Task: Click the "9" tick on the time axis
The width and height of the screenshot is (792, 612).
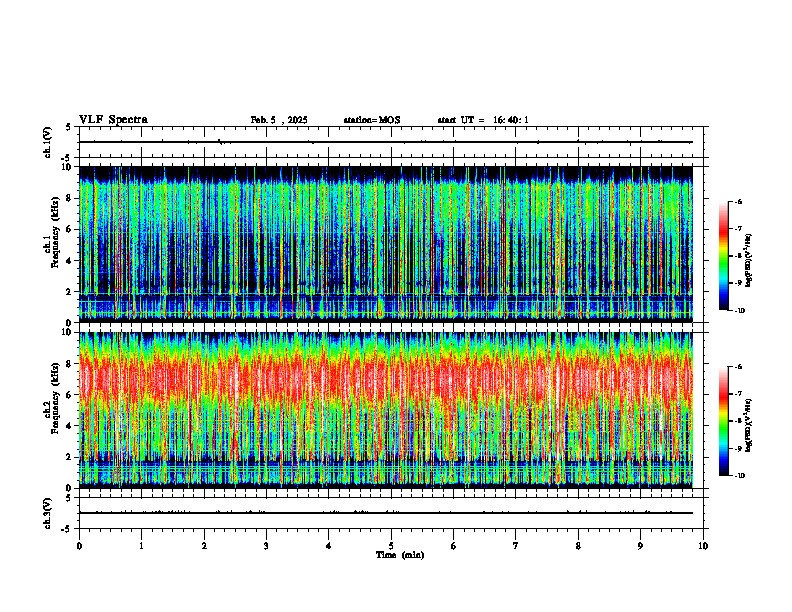Action: click(641, 546)
